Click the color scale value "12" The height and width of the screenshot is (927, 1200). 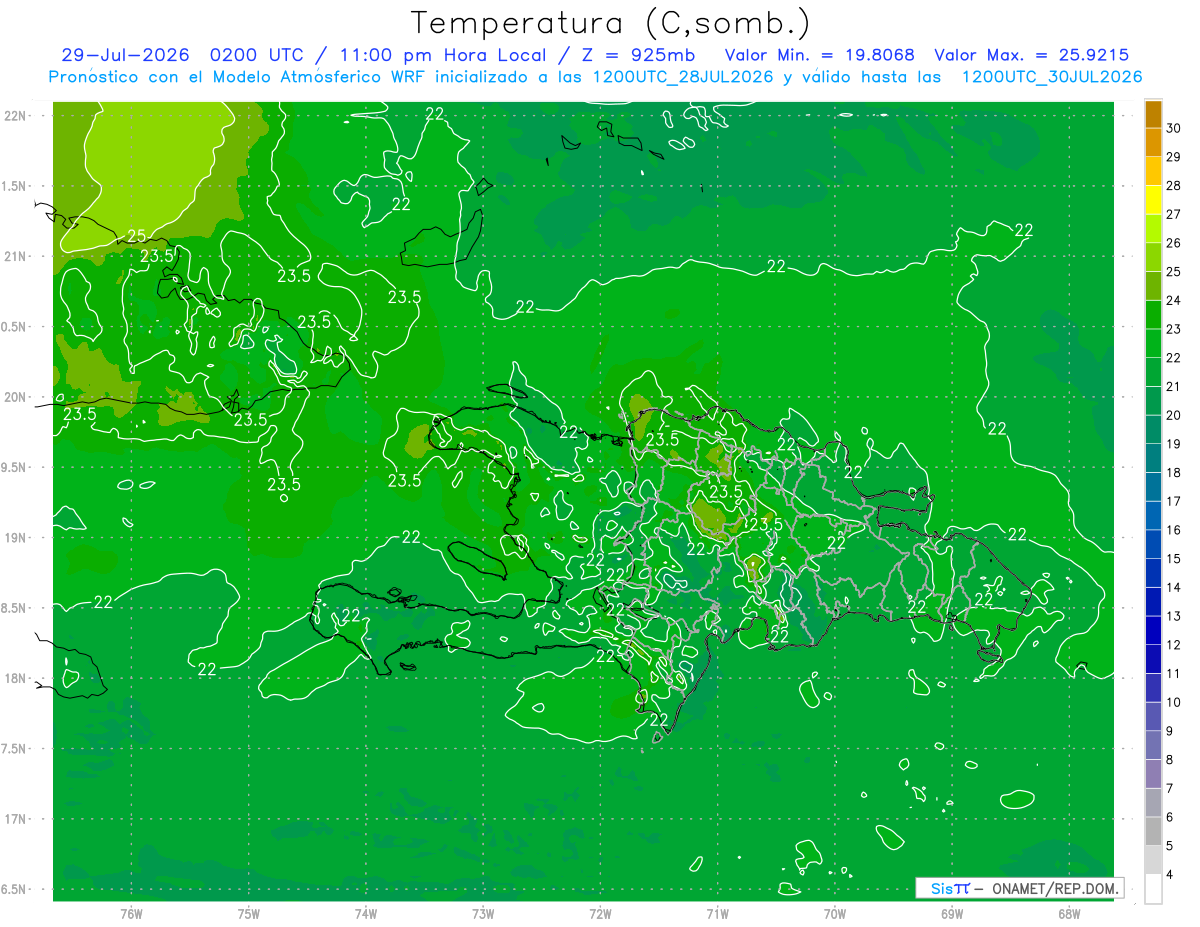(x=1173, y=645)
